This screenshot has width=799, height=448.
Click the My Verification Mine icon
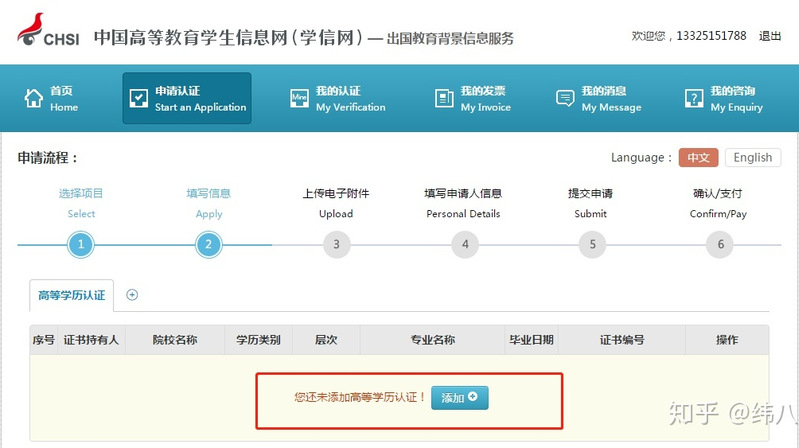pyautogui.click(x=299, y=98)
